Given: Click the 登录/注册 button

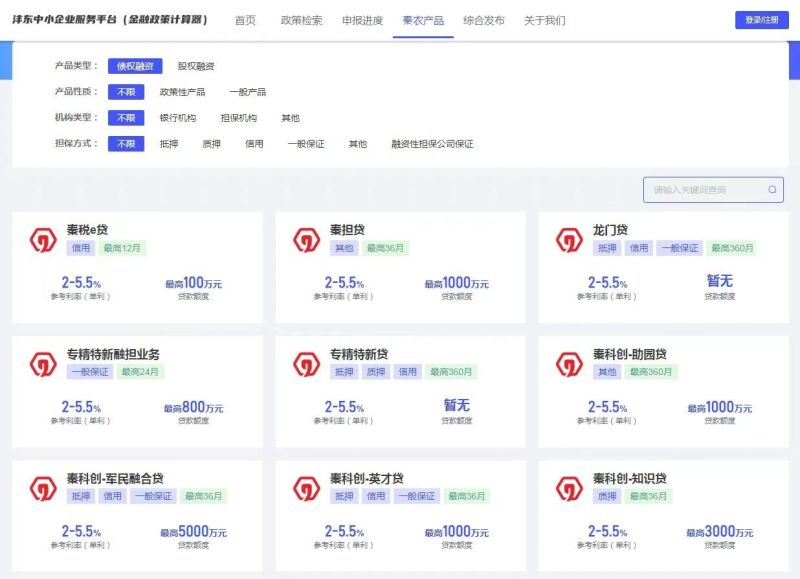Looking at the screenshot, I should [x=761, y=20].
